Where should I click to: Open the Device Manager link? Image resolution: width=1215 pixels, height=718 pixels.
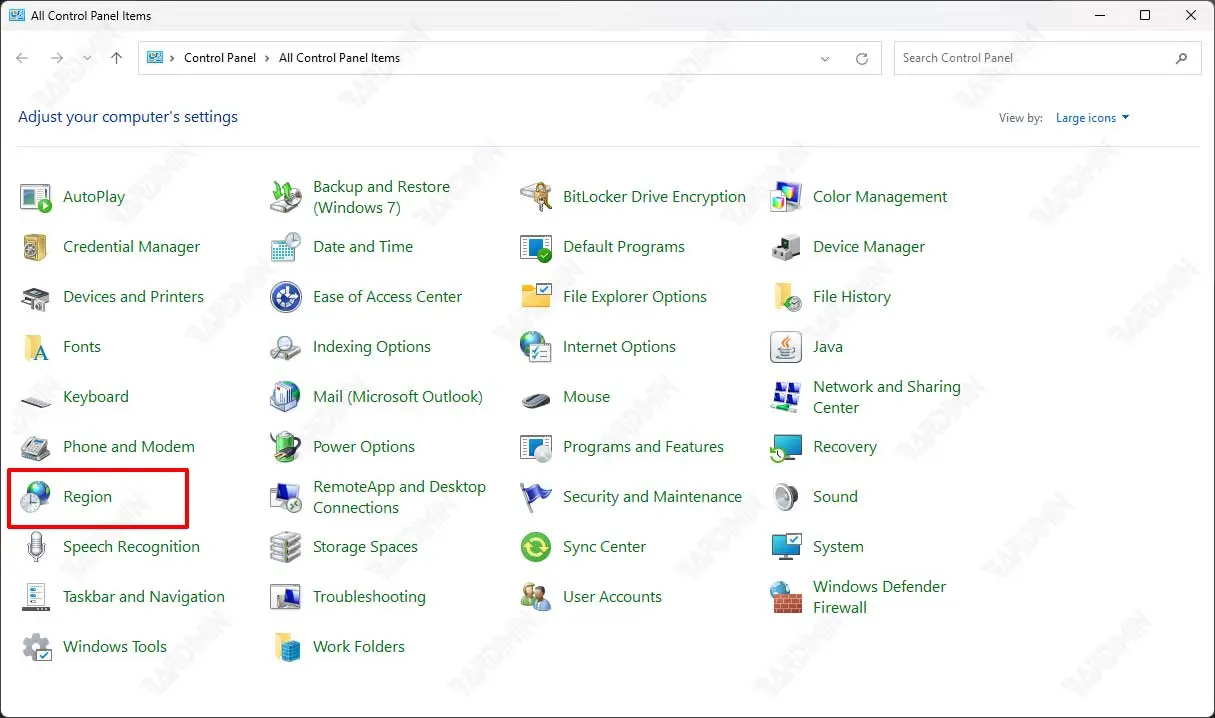click(x=868, y=247)
